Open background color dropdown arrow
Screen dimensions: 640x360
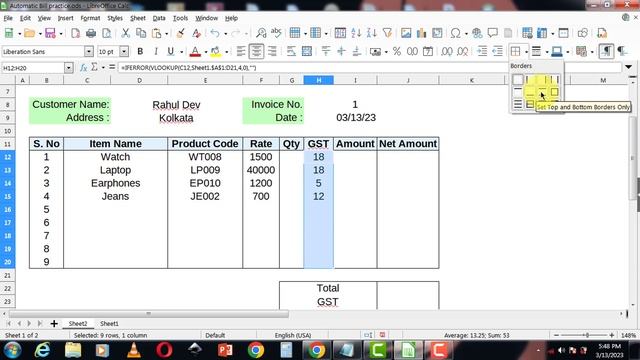[x=226, y=52]
